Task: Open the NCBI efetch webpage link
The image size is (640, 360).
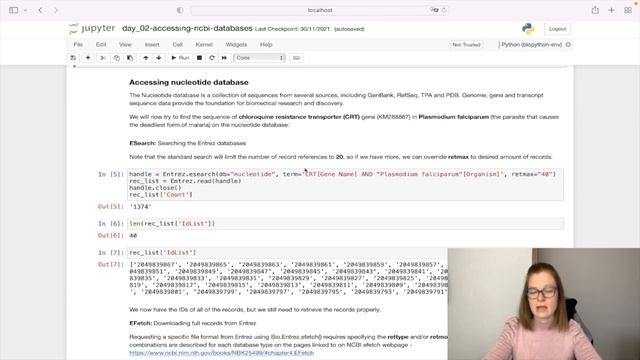Action: point(222,353)
